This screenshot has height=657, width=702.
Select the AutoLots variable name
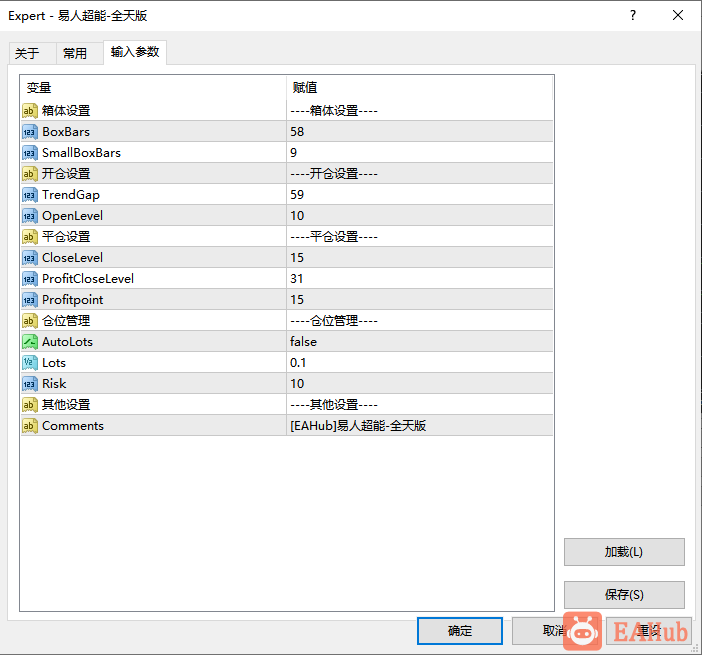[67, 342]
